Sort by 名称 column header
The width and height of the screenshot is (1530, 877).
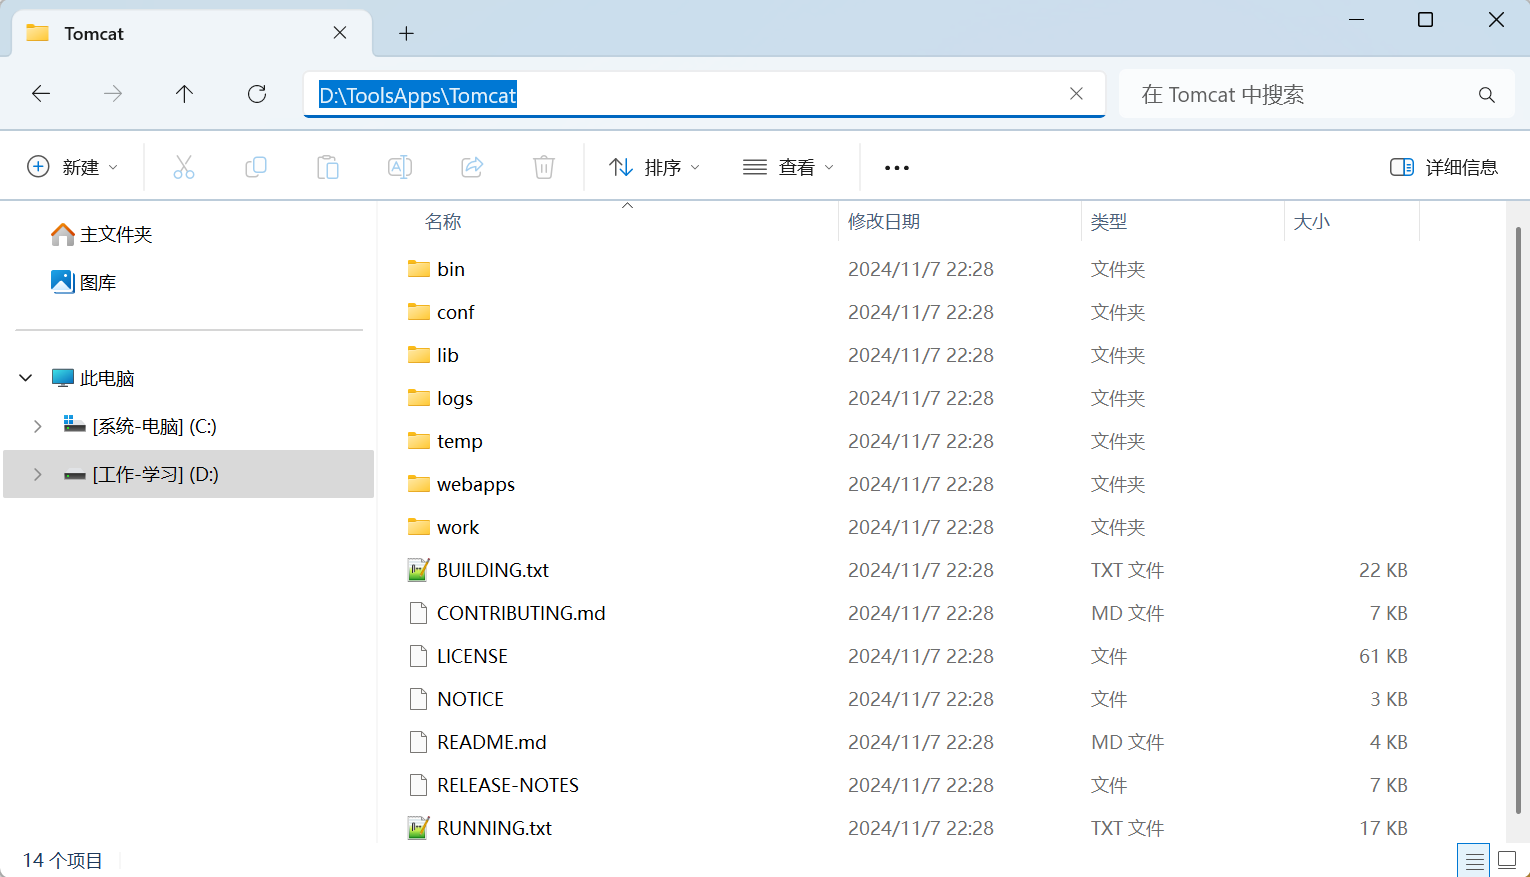coord(443,222)
